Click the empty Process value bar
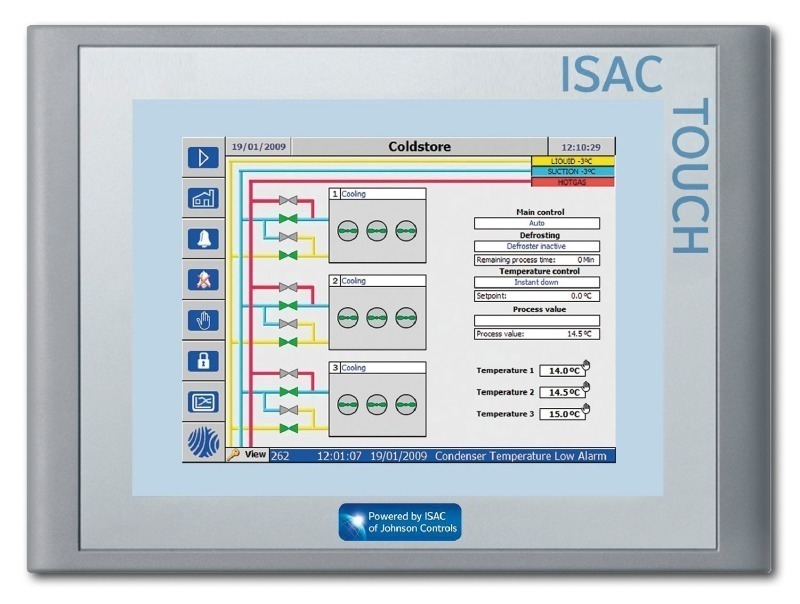Viewport: 800px width, 604px height. click(x=537, y=320)
